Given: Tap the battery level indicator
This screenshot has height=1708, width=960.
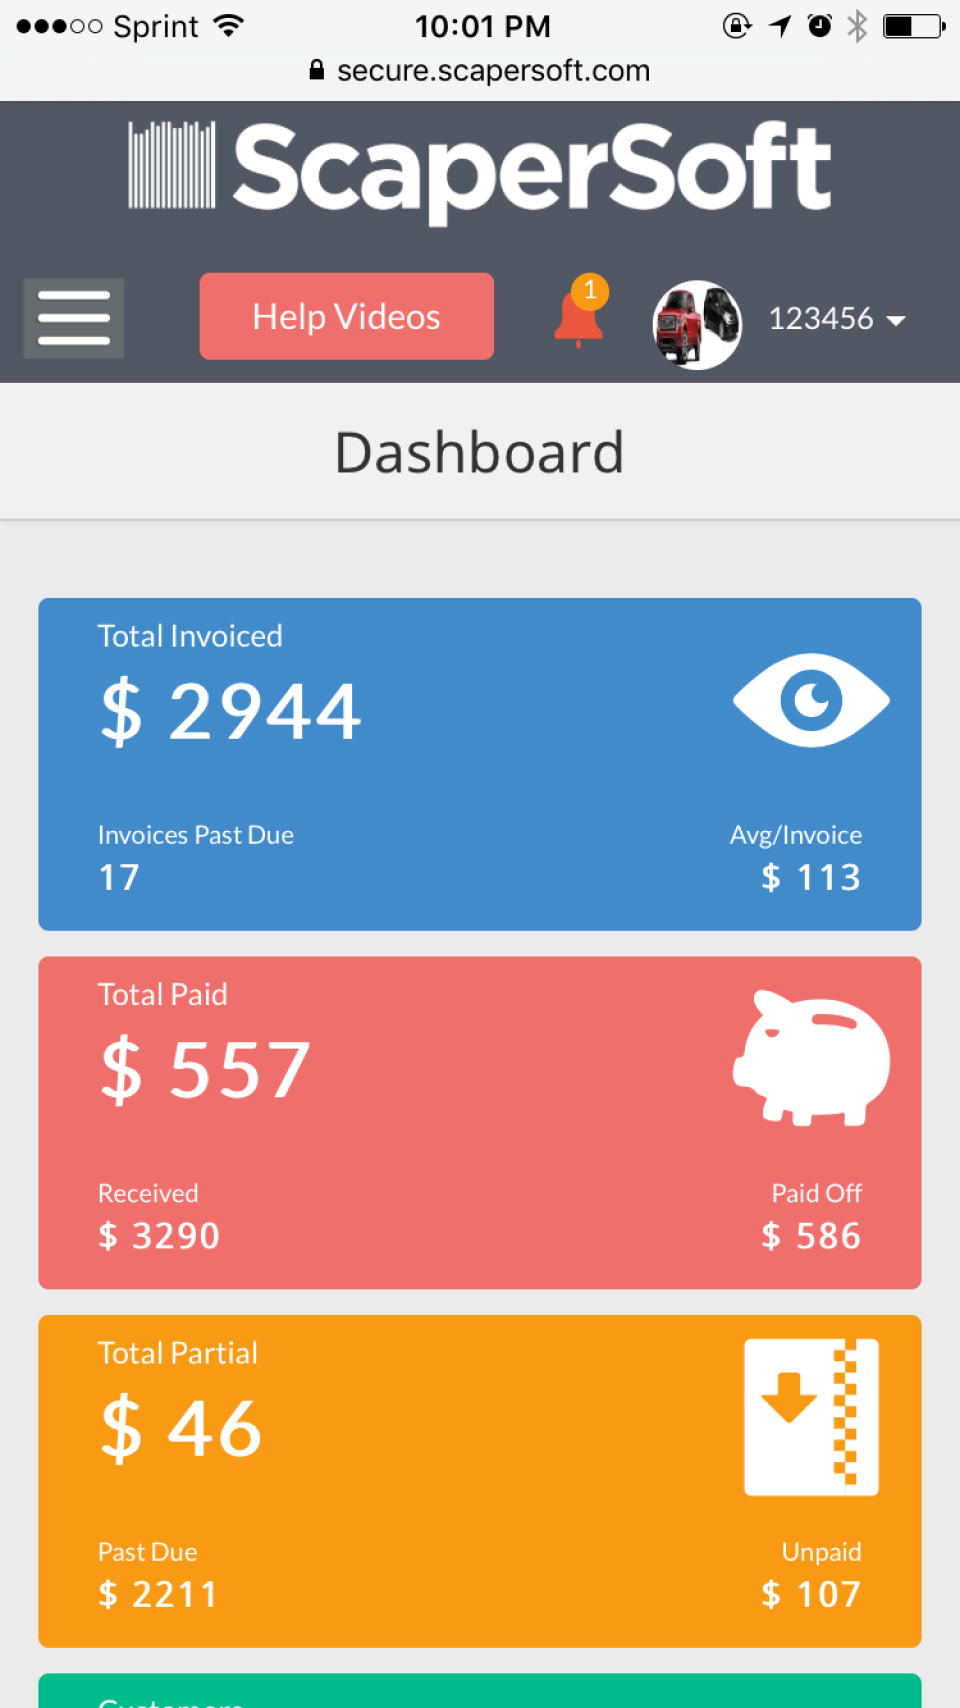Looking at the screenshot, I should point(911,25).
